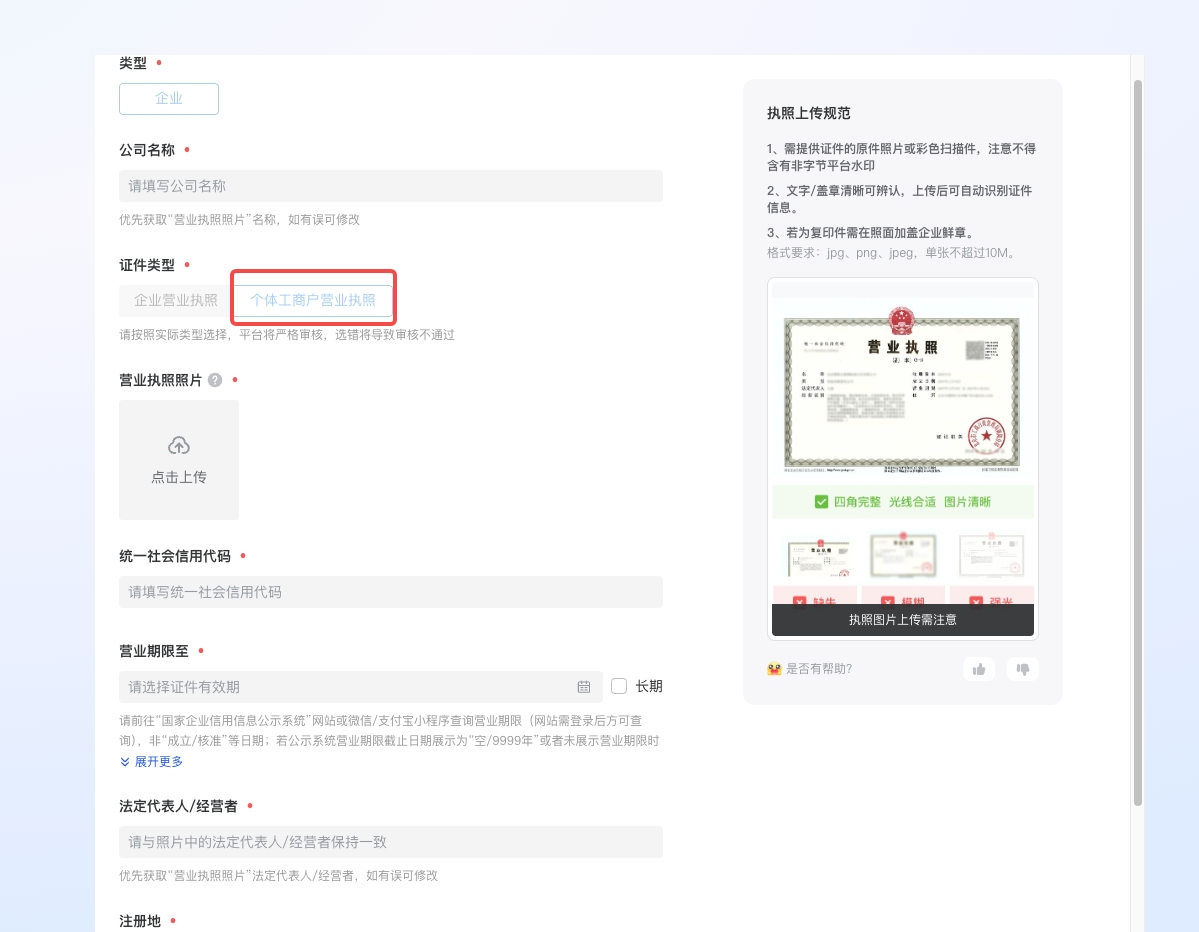This screenshot has width=1199, height=932.
Task: Expand the 展开更多 details
Action: [152, 762]
